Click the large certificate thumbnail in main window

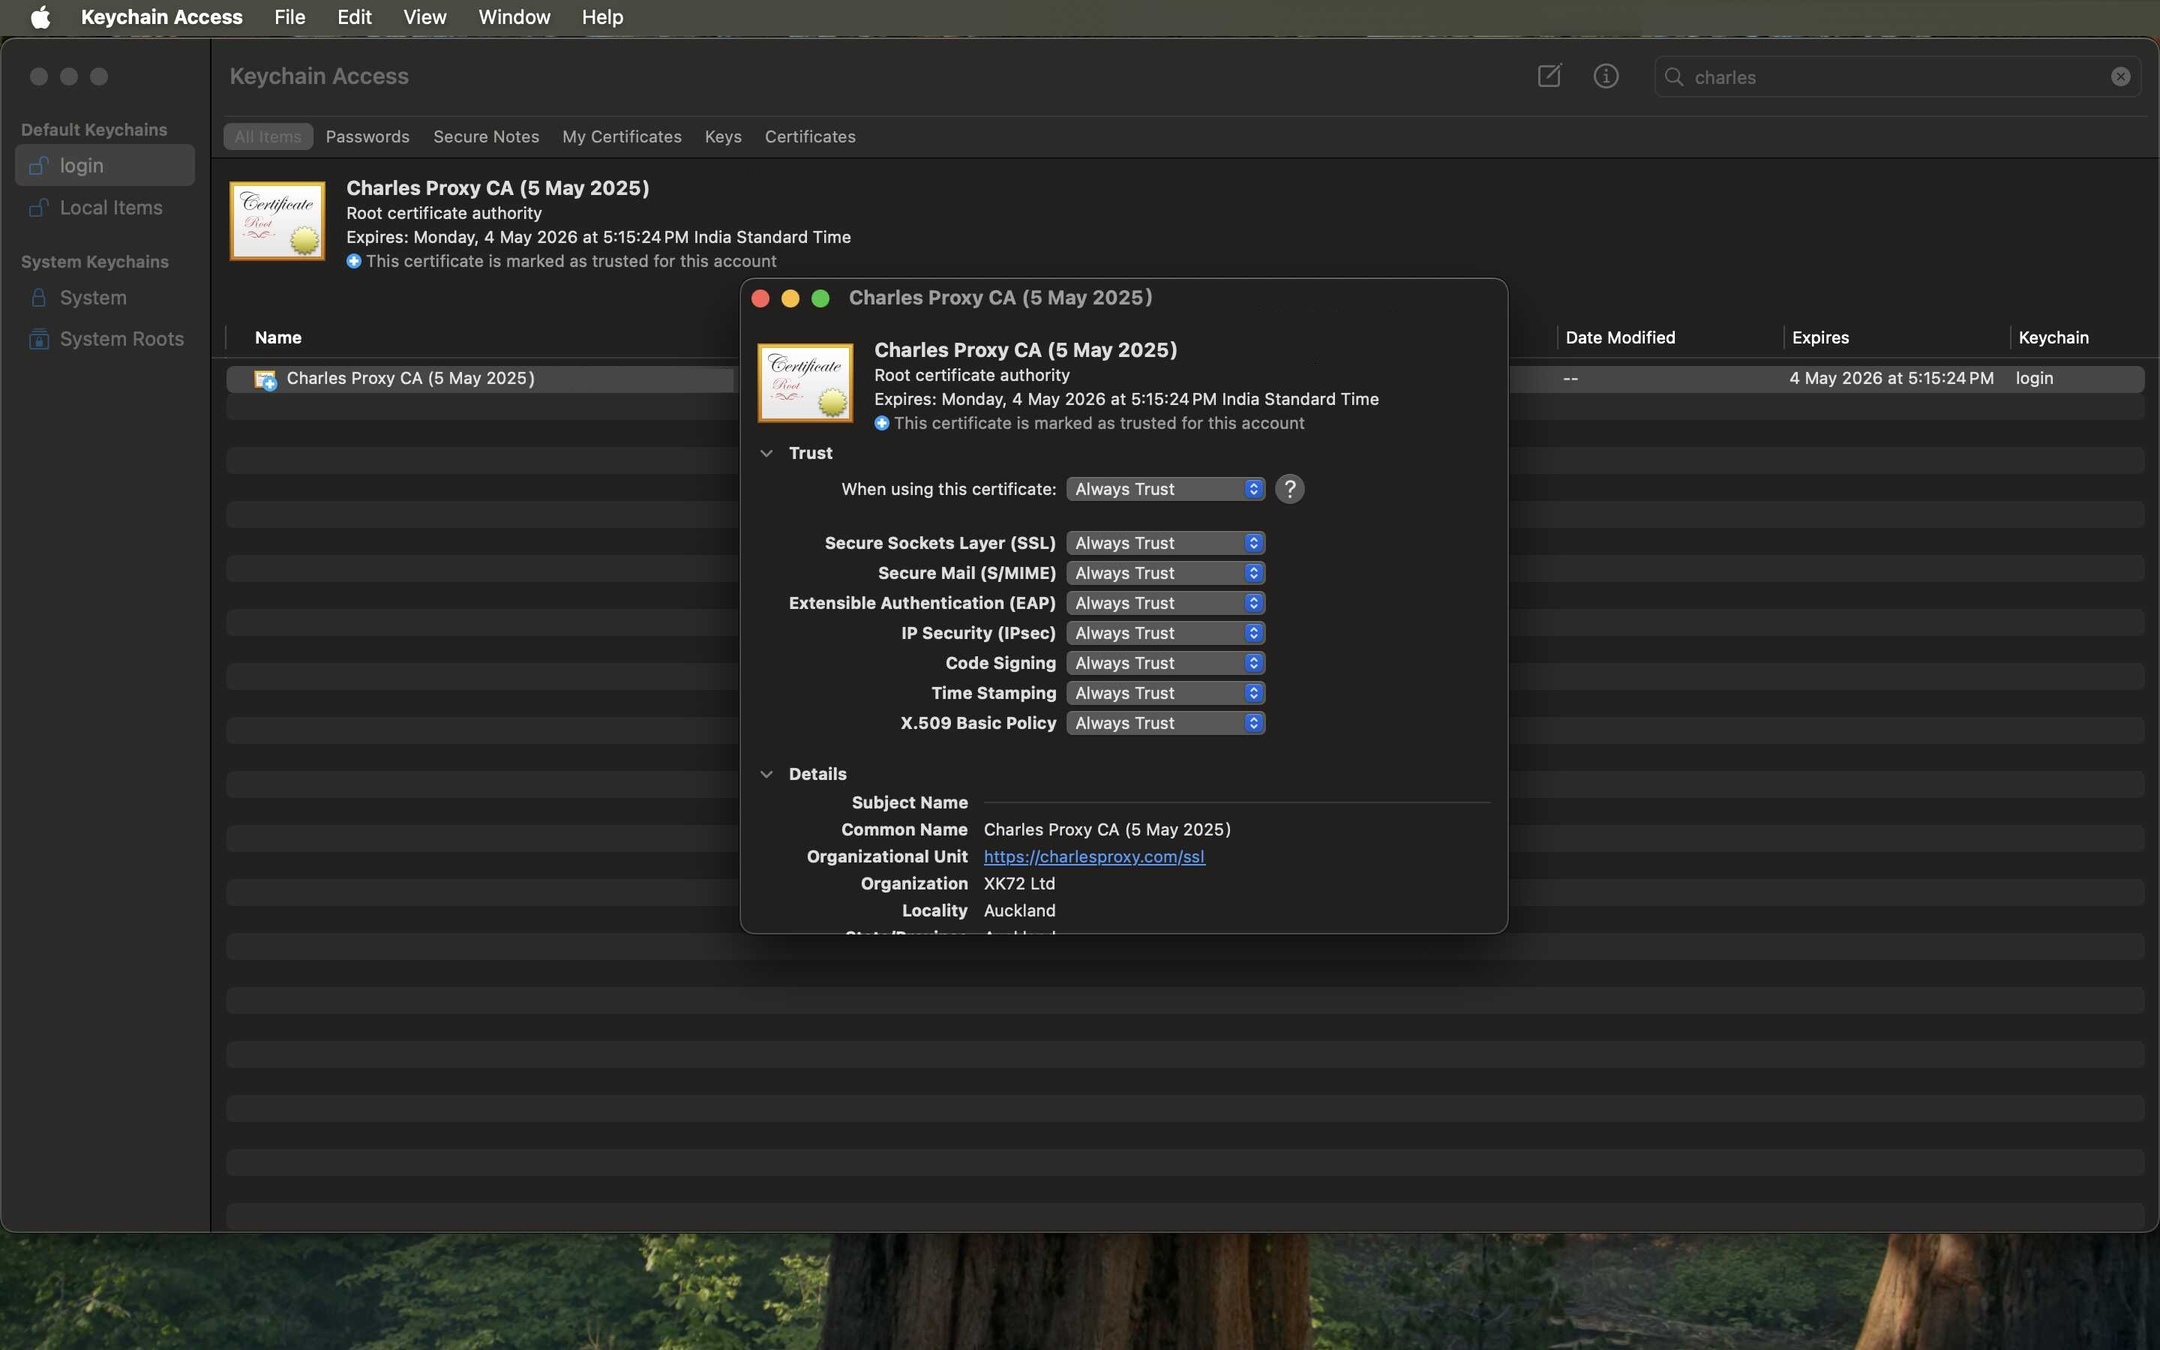[x=277, y=221]
